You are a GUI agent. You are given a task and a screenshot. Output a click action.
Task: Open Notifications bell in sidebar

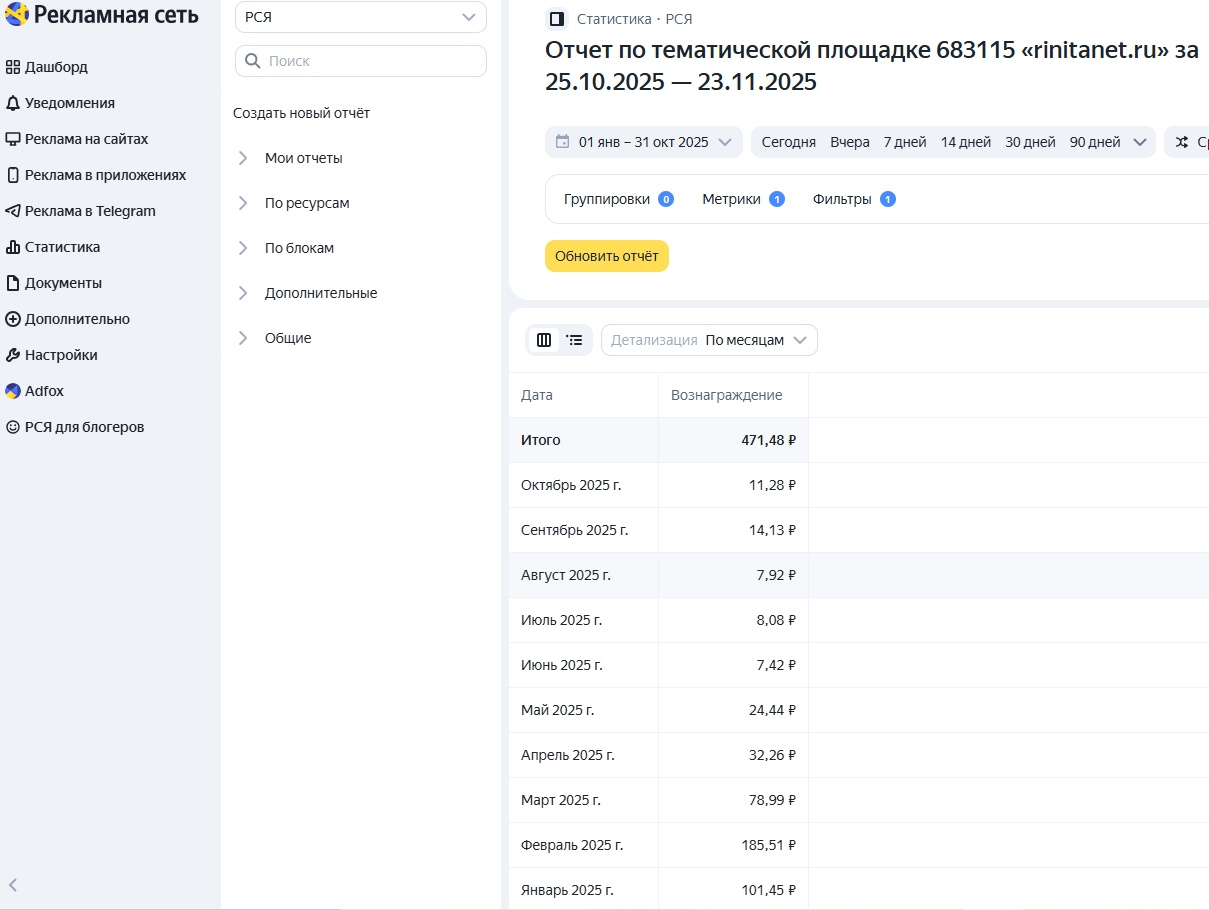pyautogui.click(x=13, y=103)
